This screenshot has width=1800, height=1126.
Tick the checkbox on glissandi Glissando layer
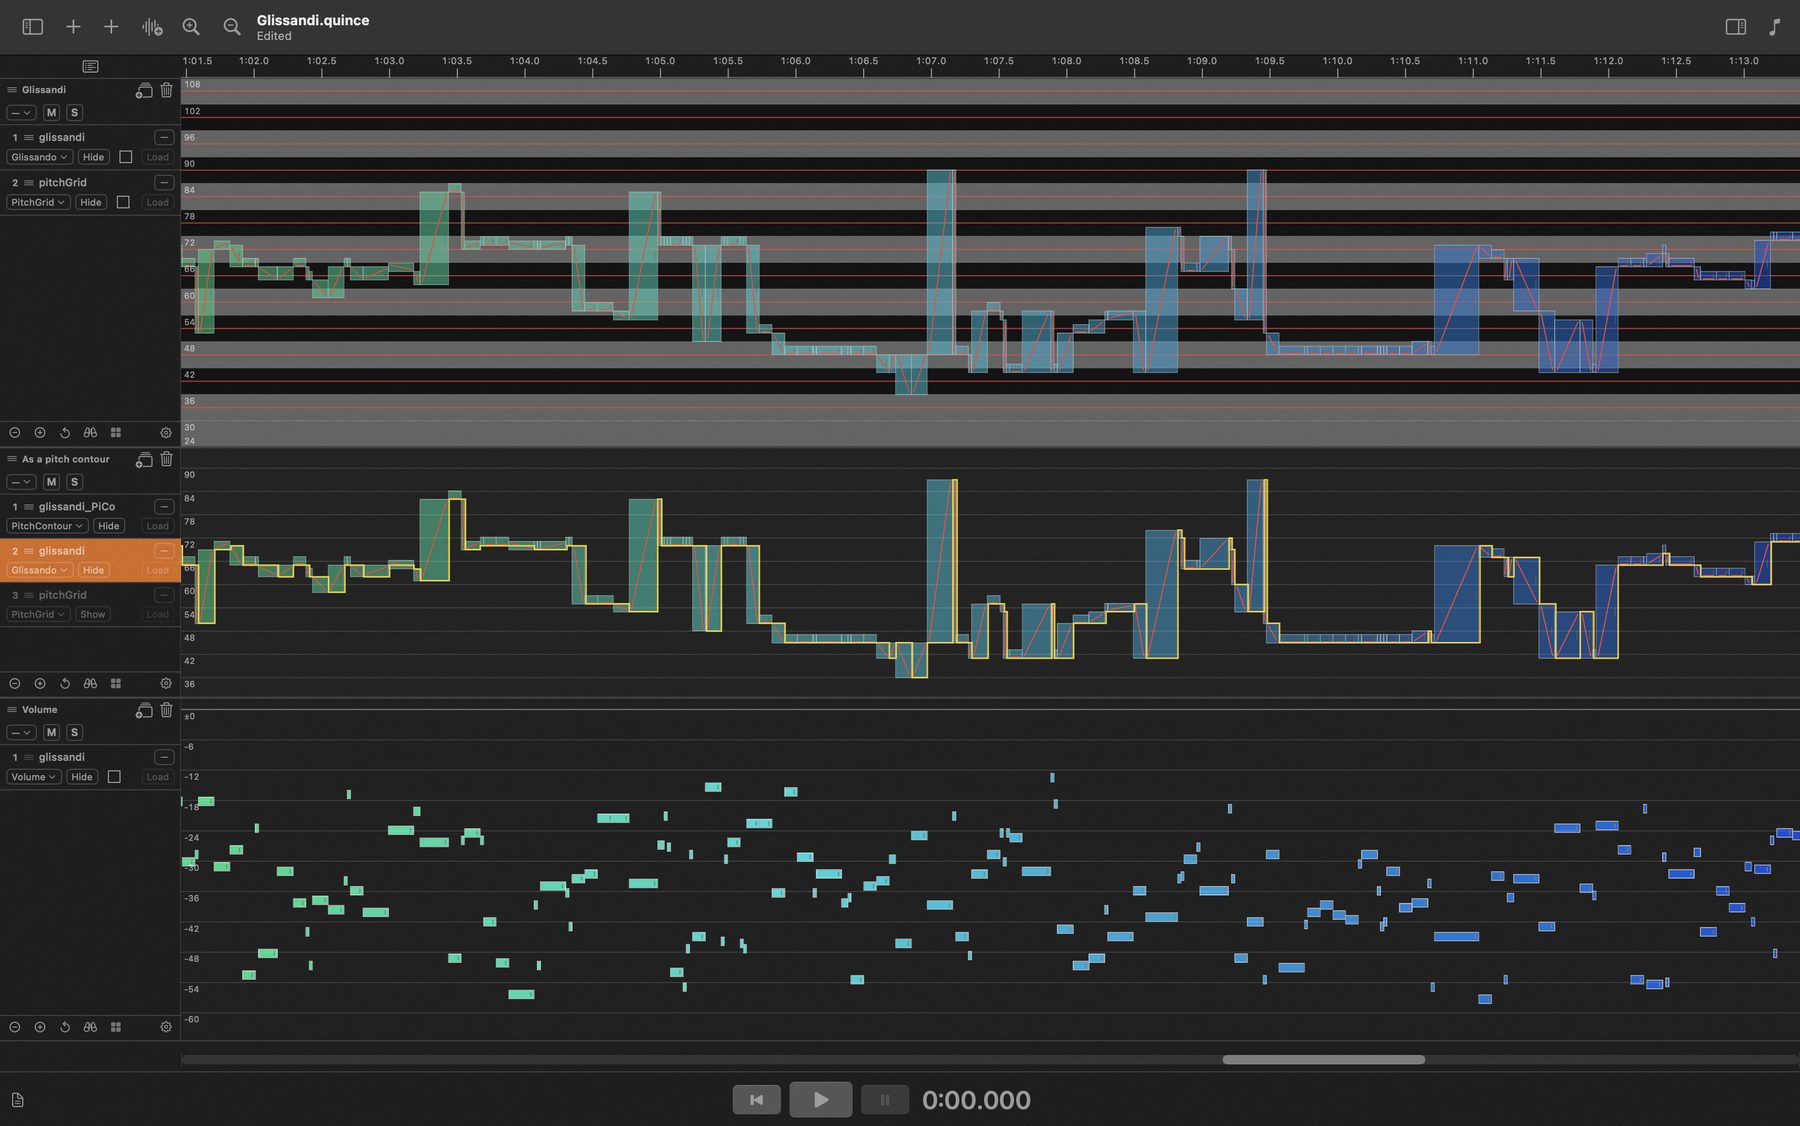point(126,157)
